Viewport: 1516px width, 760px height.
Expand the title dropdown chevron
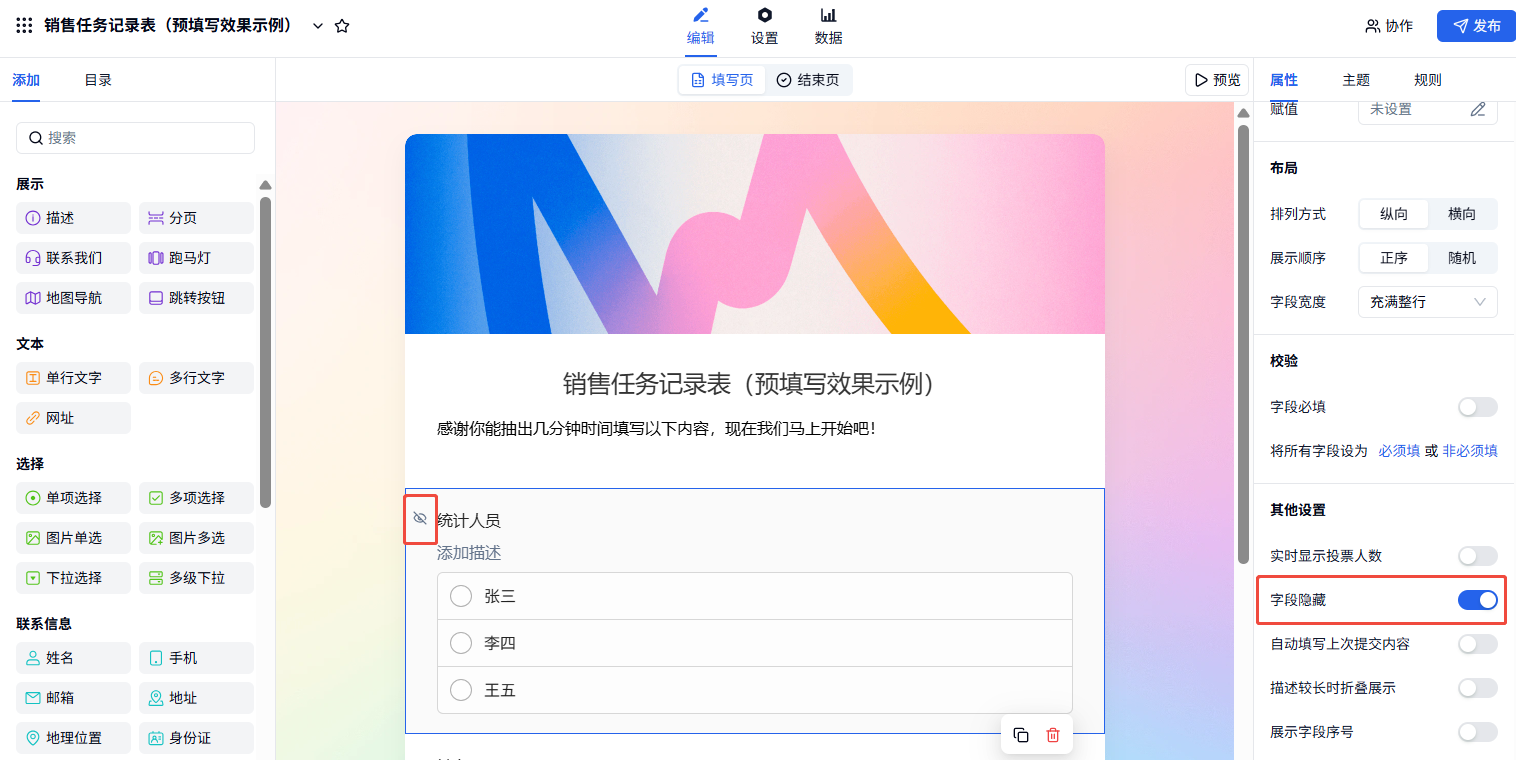click(x=318, y=26)
